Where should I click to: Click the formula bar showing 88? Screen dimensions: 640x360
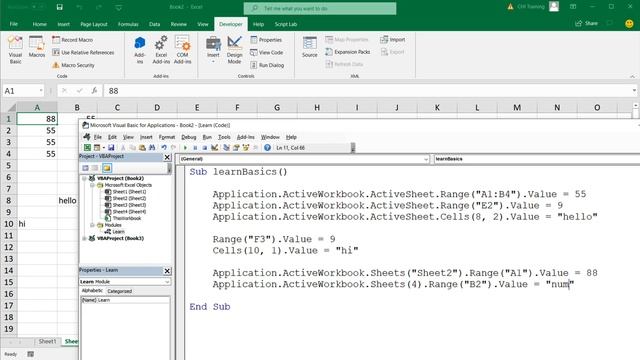pos(367,91)
